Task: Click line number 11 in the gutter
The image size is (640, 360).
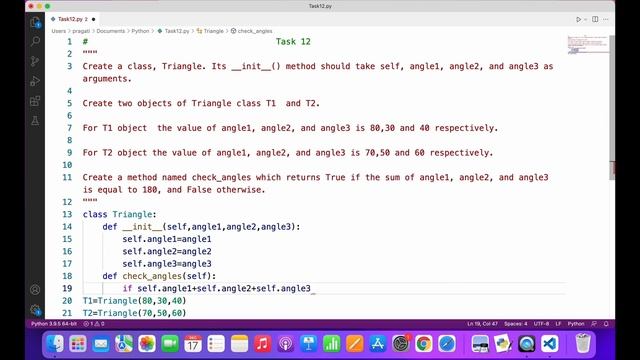Action: 67,177
